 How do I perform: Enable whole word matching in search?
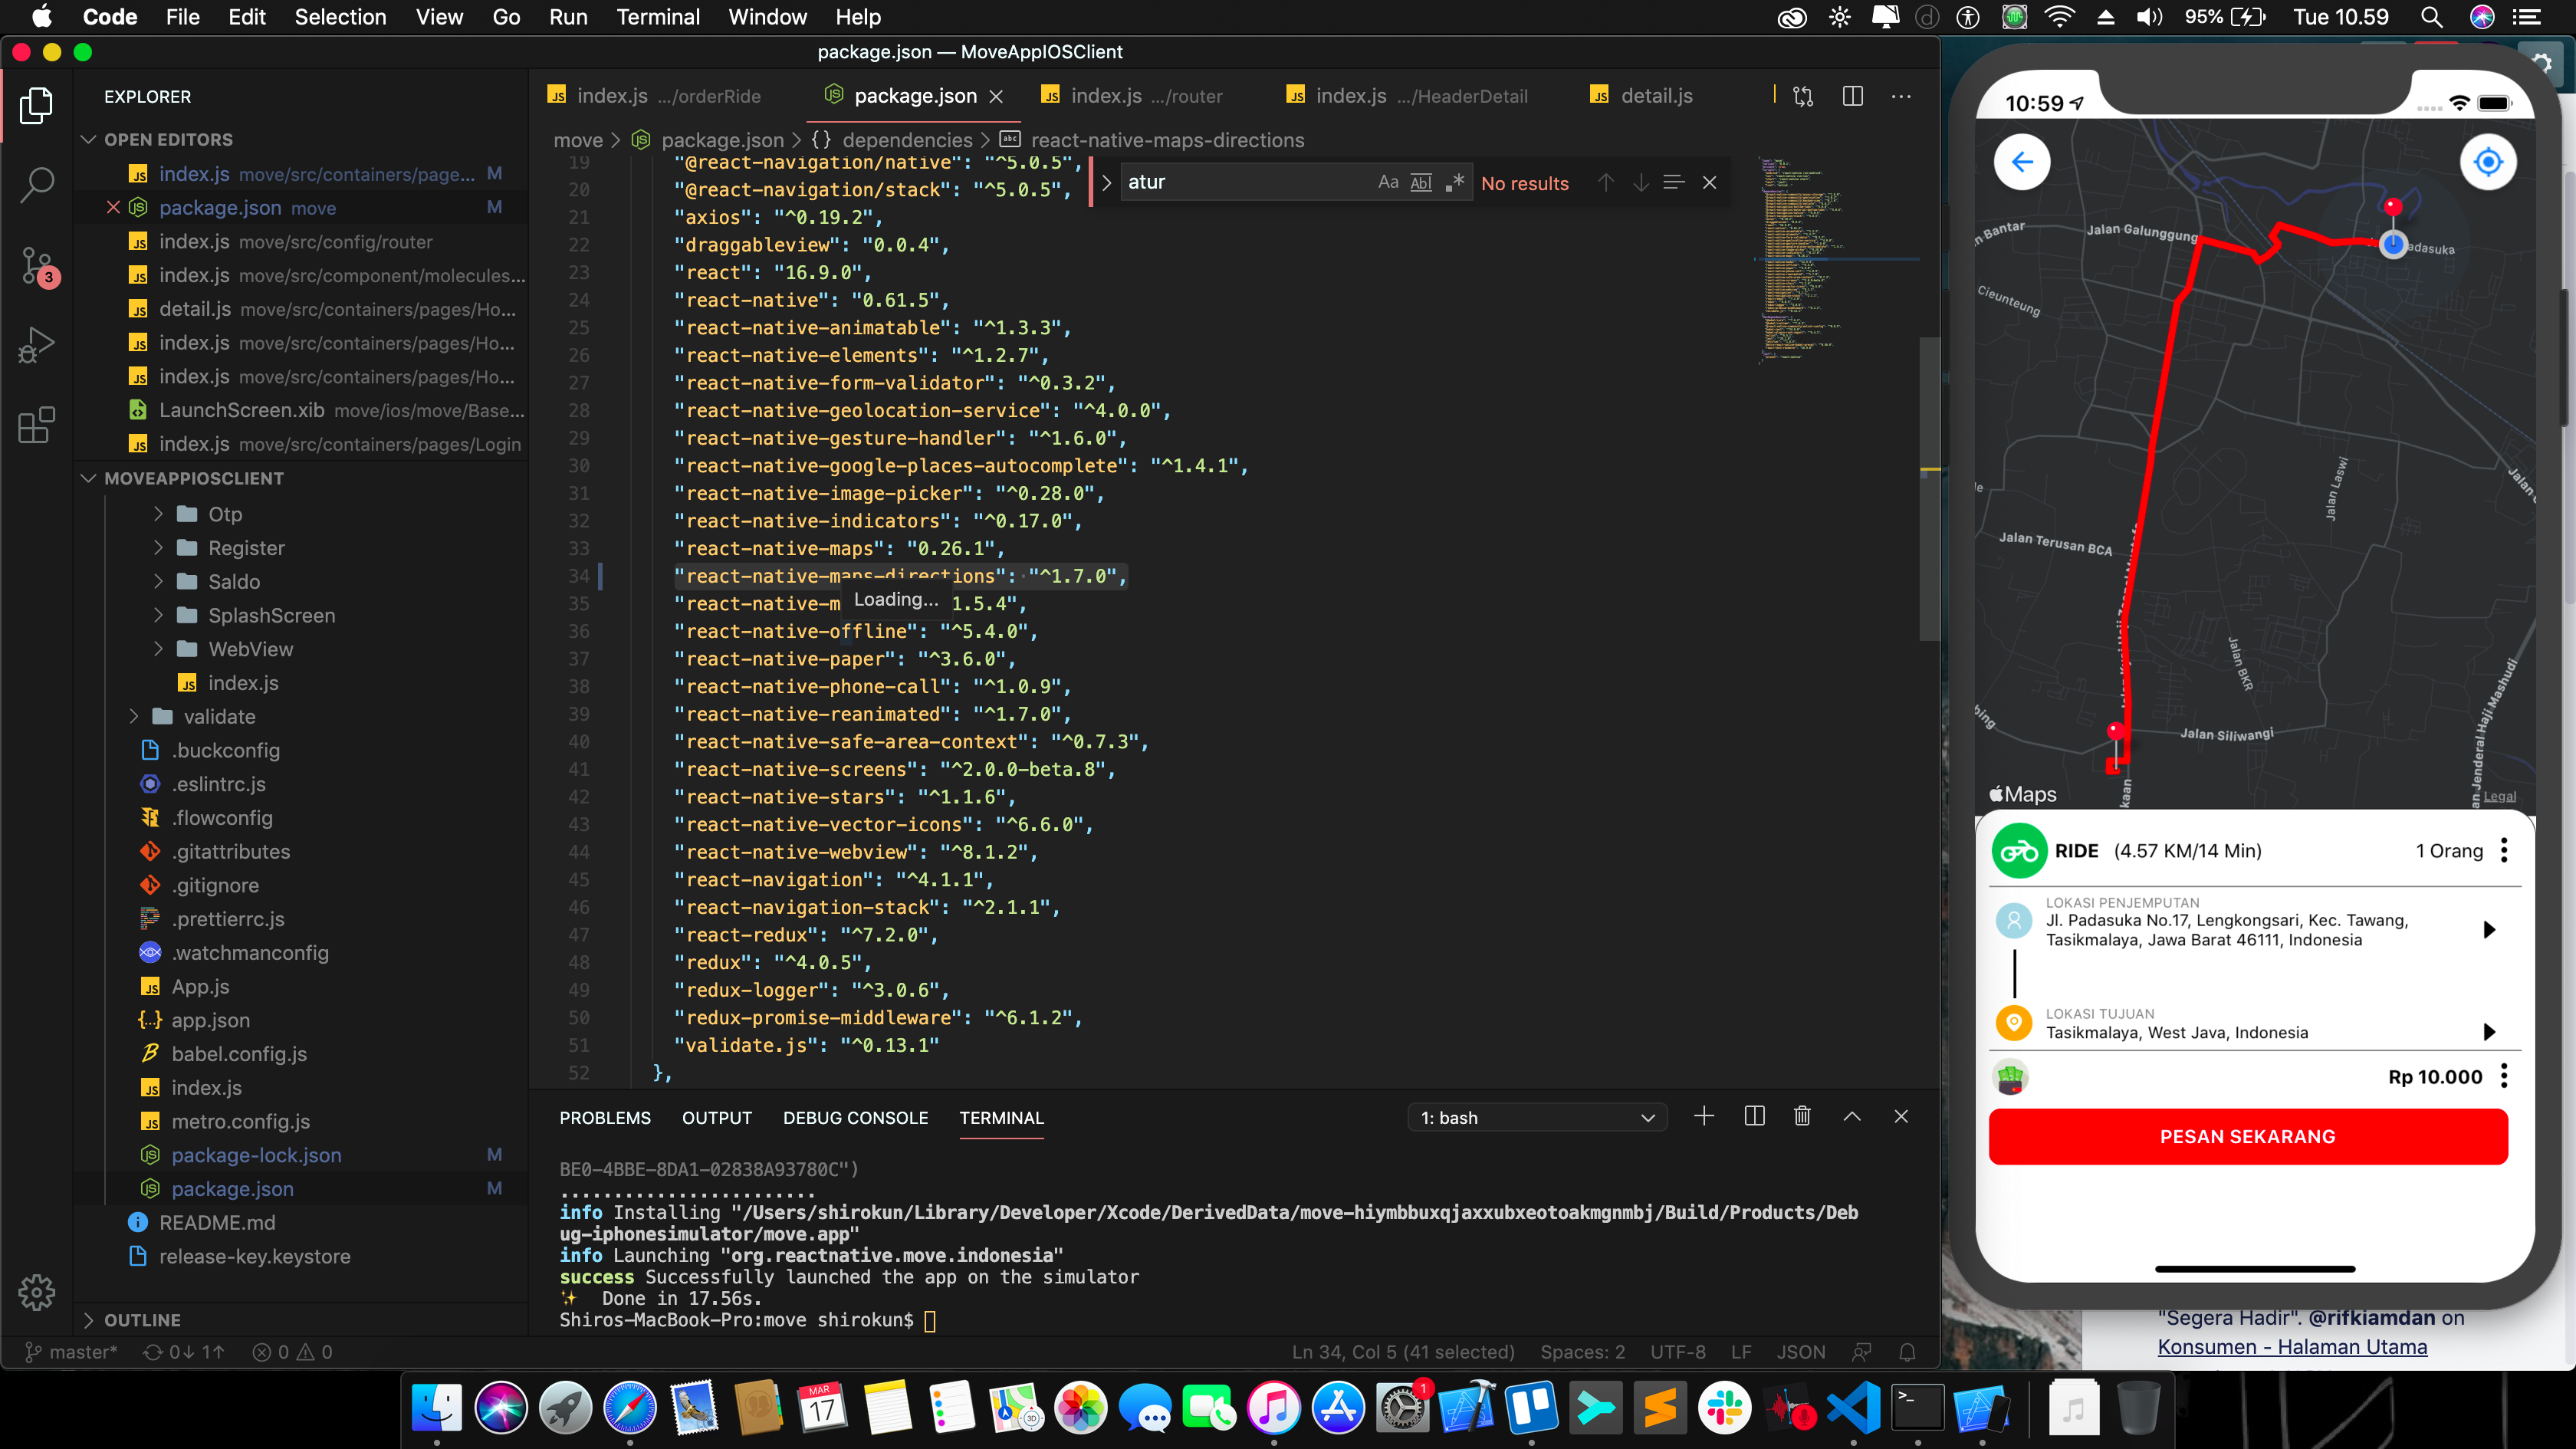click(1420, 182)
